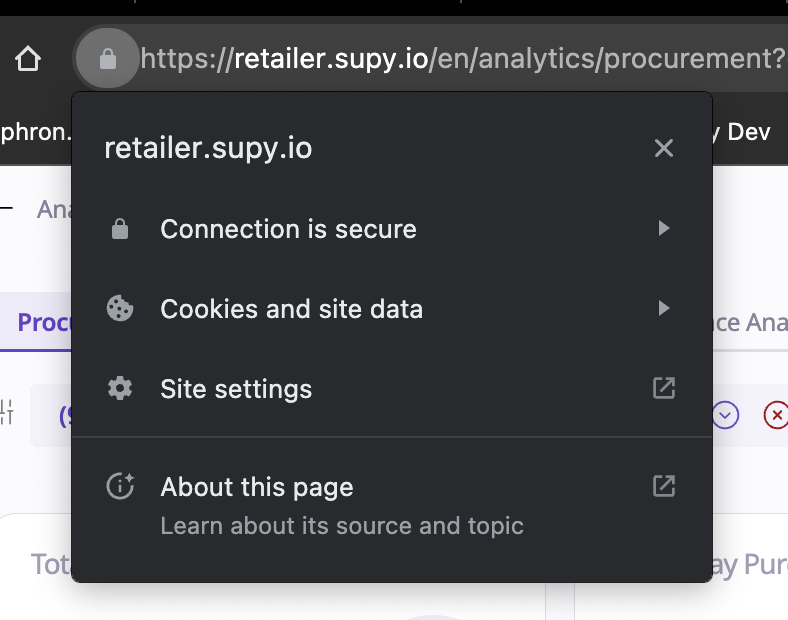
Task: Open the Site settings link text
Action: click(x=236, y=389)
